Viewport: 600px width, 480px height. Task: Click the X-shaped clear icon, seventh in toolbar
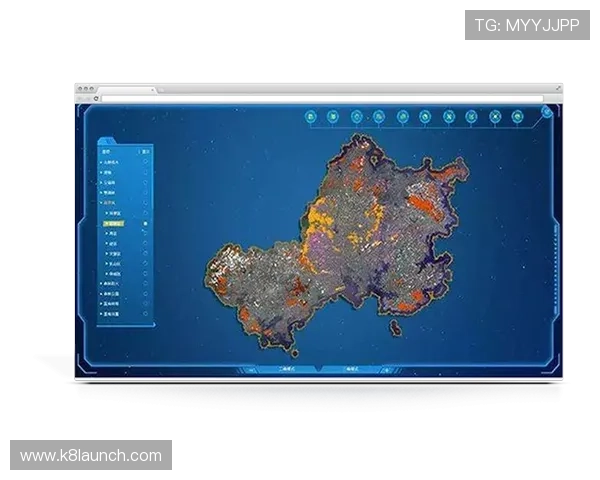pyautogui.click(x=449, y=118)
